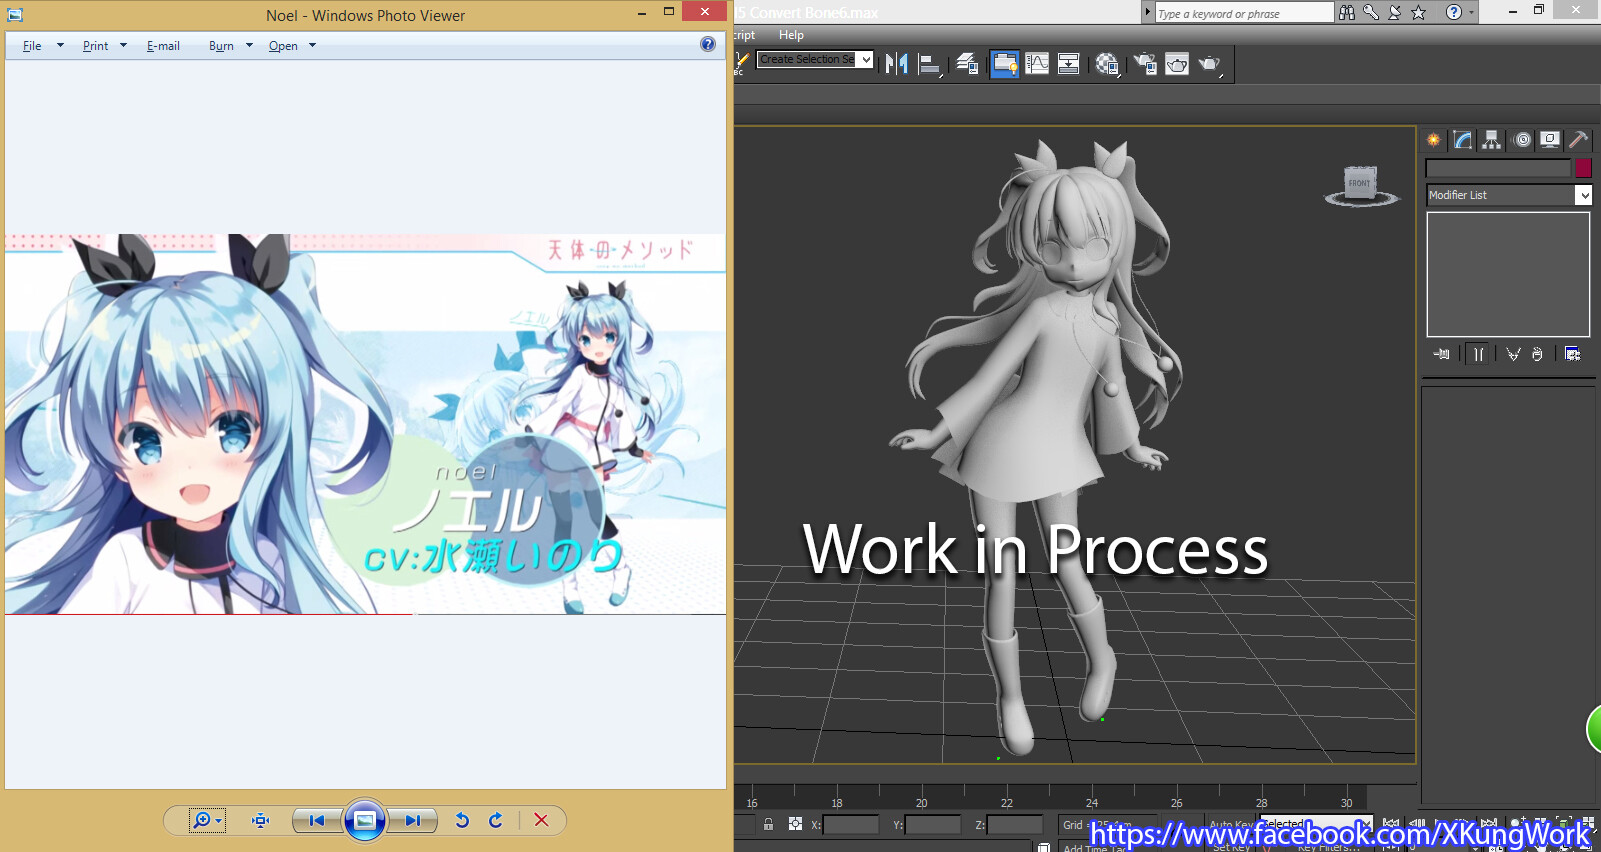Viewport: 1601px width, 852px height.
Task: Click the Noel anime image in Photo Viewer
Action: point(365,424)
